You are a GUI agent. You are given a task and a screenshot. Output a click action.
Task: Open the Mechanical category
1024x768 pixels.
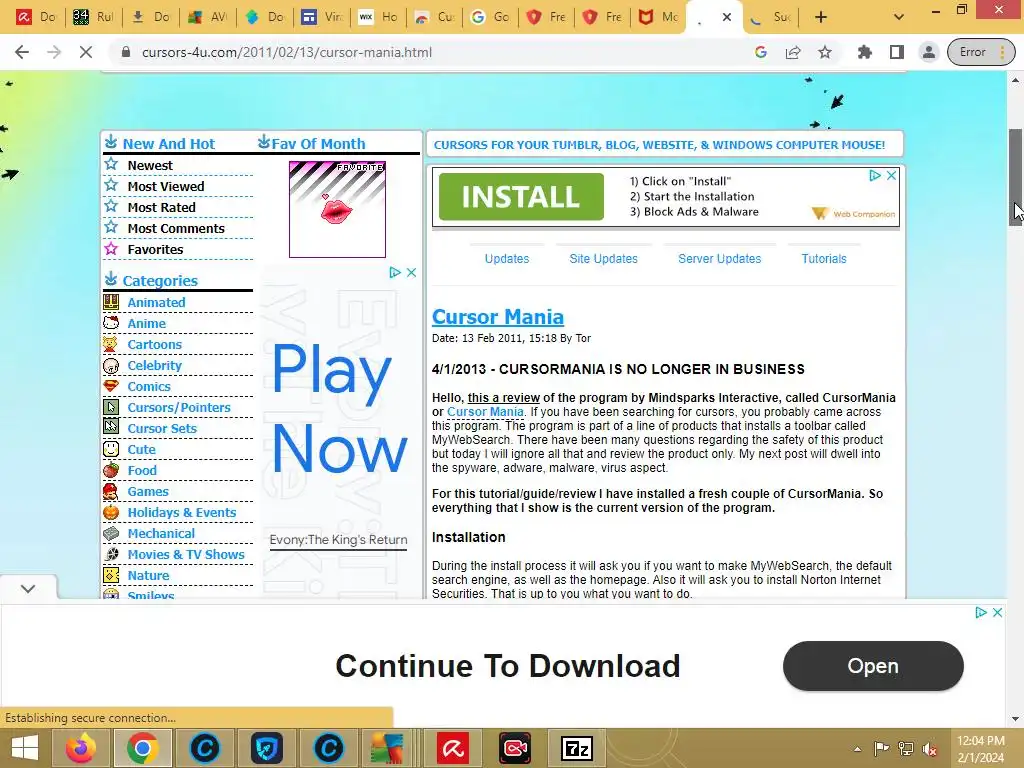161,534
